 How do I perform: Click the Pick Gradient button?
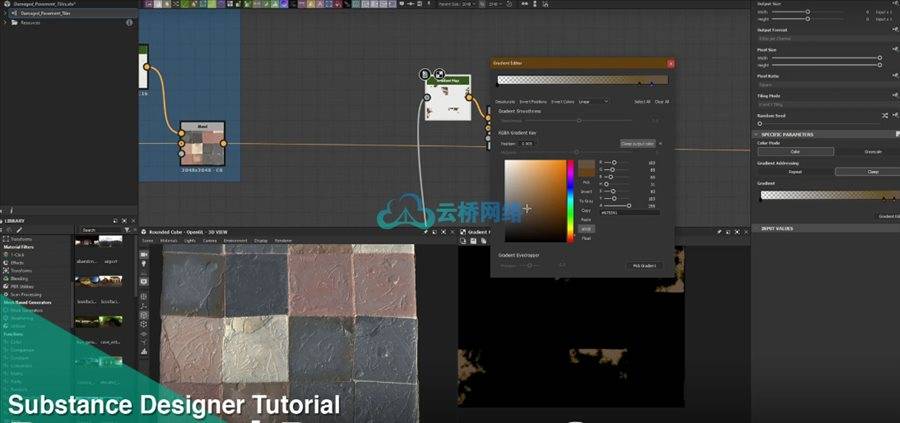pyautogui.click(x=645, y=266)
